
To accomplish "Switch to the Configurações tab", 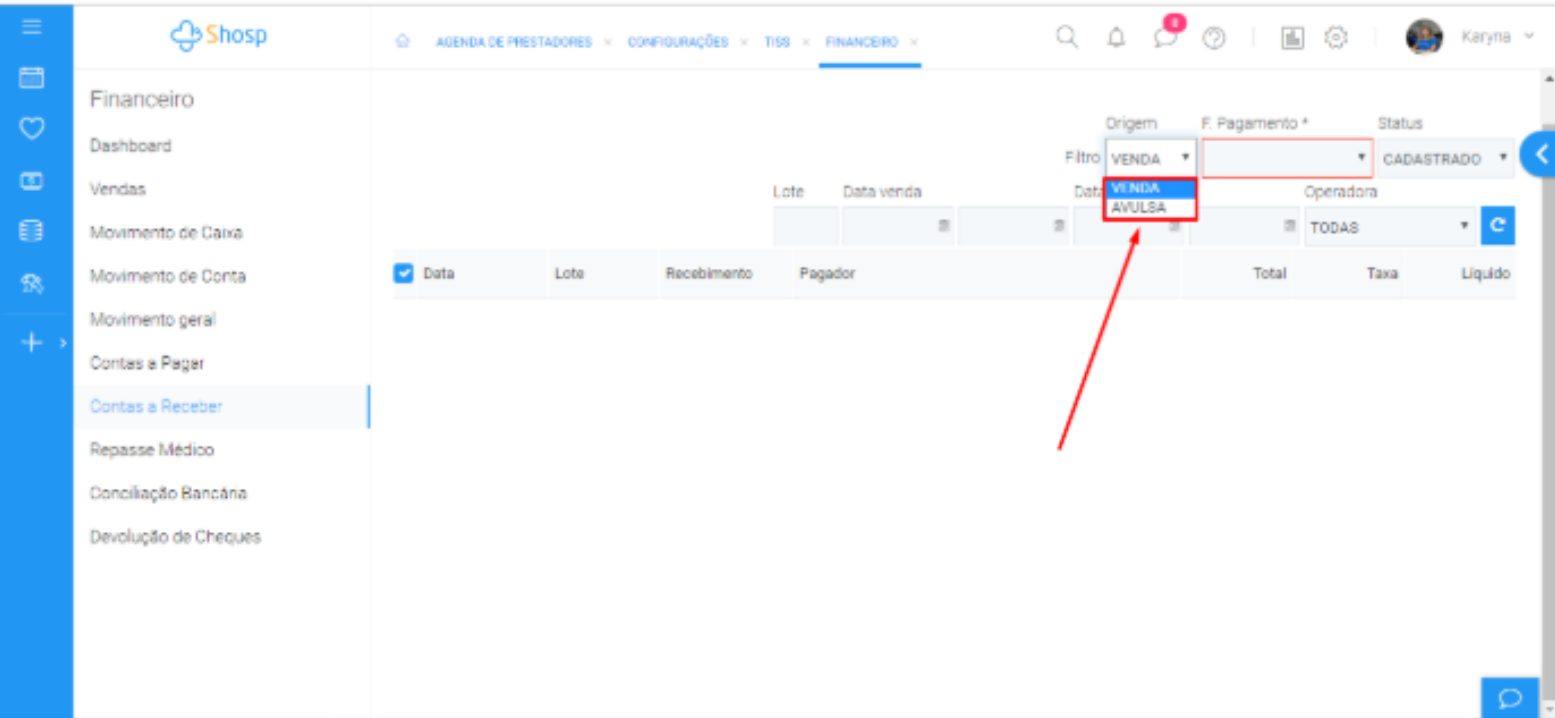I will (677, 42).
